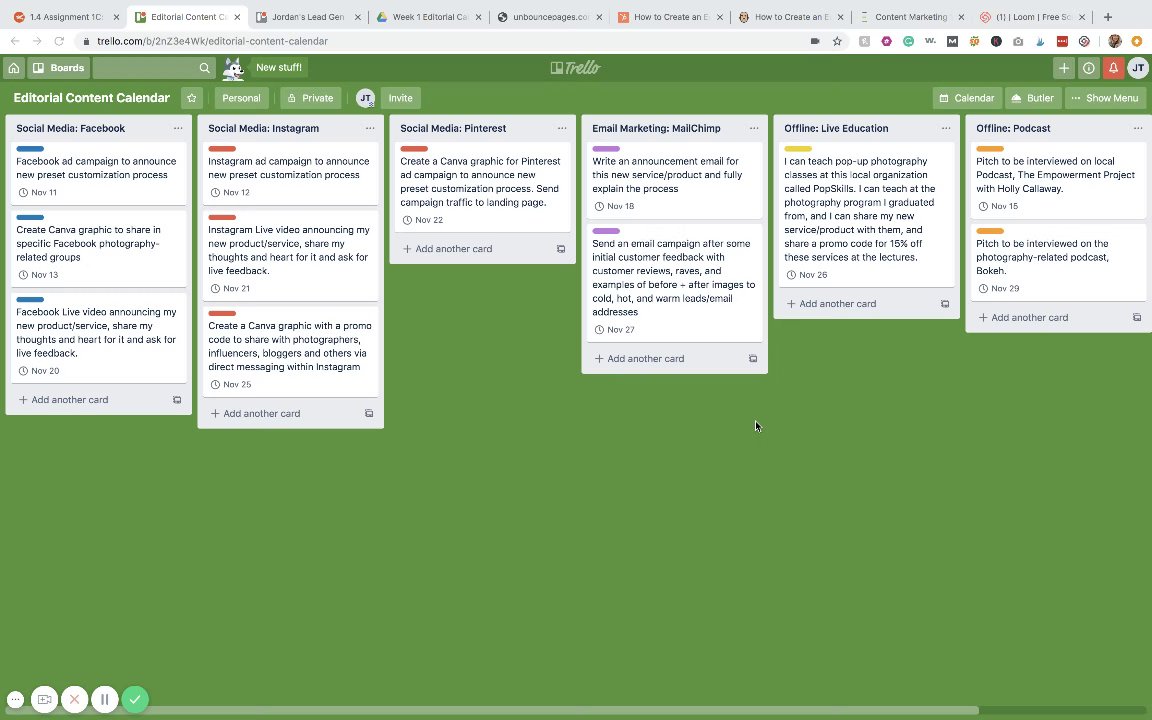Finish recording with green checkmark button
The image size is (1152, 720).
click(x=135, y=699)
